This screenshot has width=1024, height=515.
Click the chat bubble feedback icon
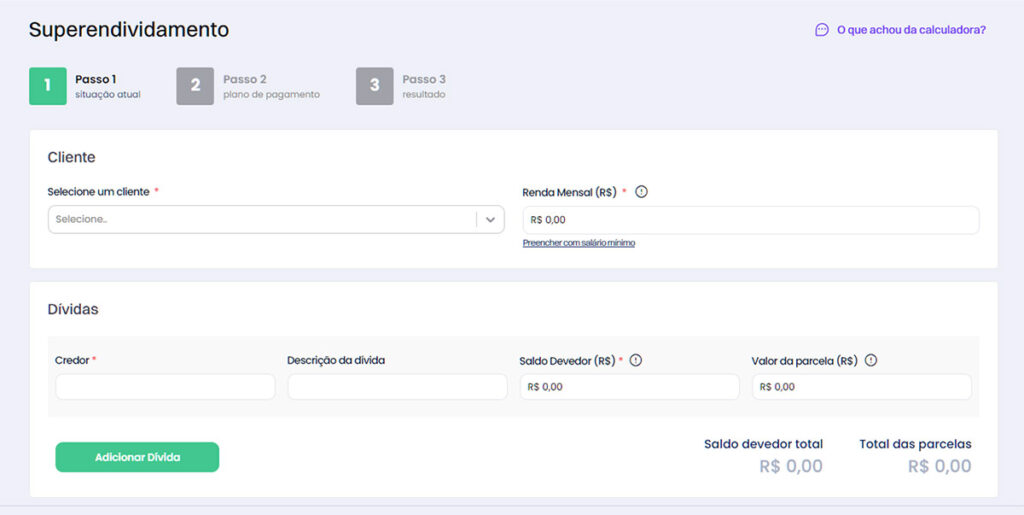click(822, 30)
